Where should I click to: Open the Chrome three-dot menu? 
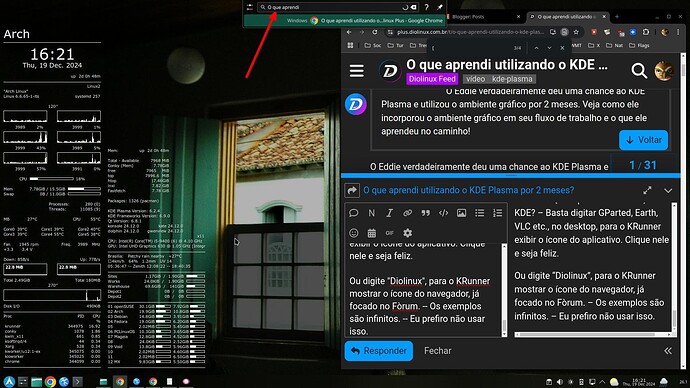tap(678, 32)
